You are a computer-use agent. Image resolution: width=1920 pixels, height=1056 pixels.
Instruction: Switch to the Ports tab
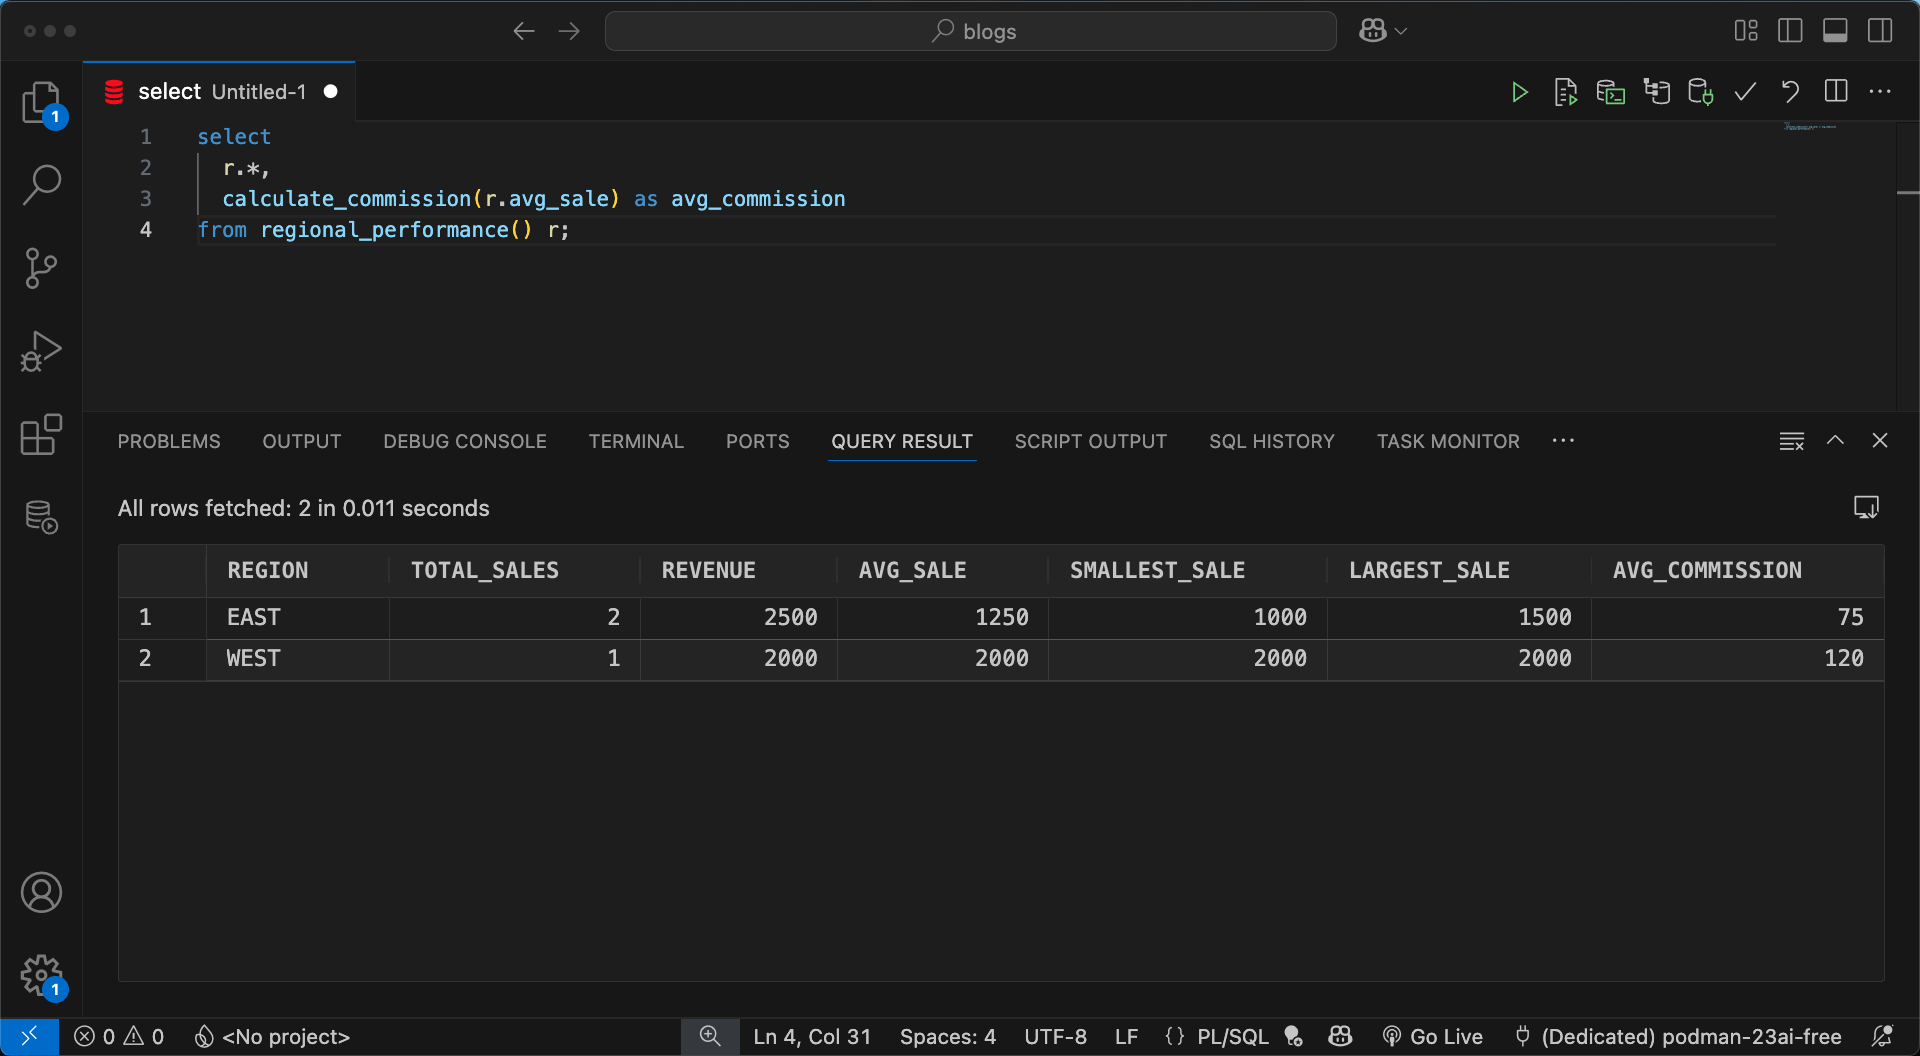tap(758, 441)
